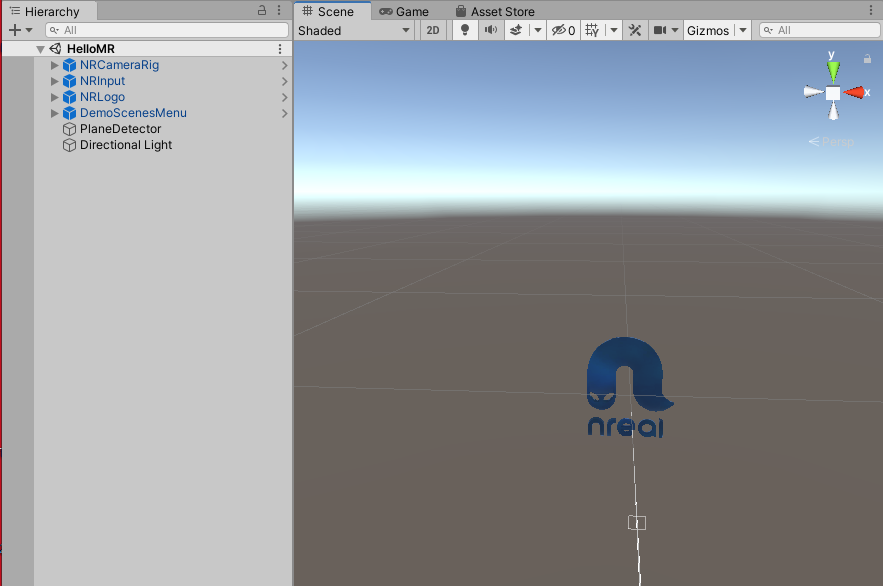Lock the Hierarchy panel with padlock

pyautogui.click(x=262, y=10)
